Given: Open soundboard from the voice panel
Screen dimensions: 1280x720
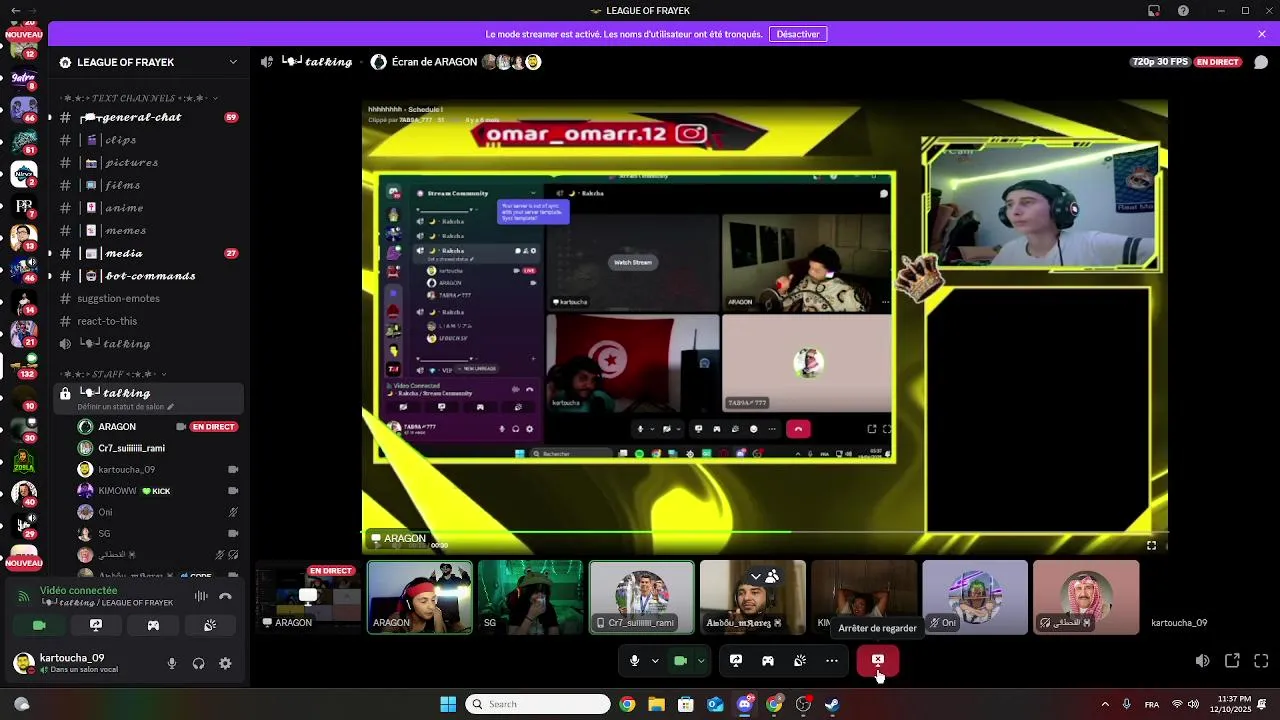Looking at the screenshot, I should pos(210,625).
